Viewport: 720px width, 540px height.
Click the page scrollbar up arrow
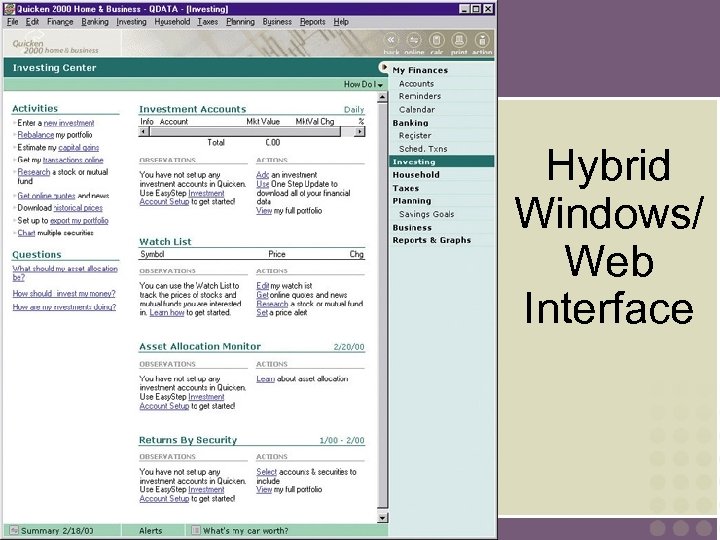[382, 97]
